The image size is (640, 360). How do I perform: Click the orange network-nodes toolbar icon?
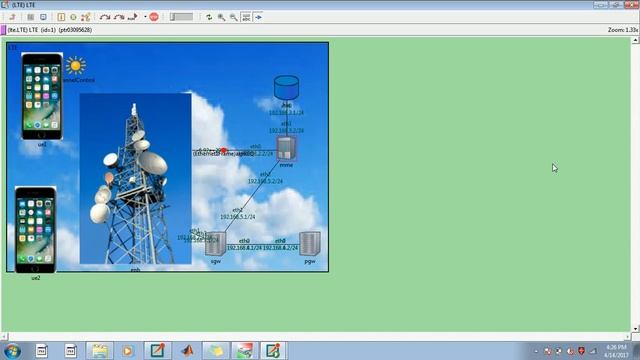click(x=85, y=17)
